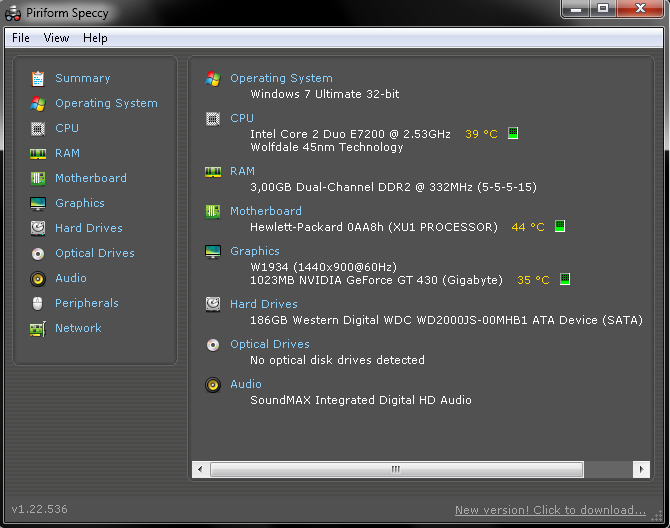This screenshot has height=528, width=670.
Task: Open Motherboard details from sidebar
Action: 91,178
